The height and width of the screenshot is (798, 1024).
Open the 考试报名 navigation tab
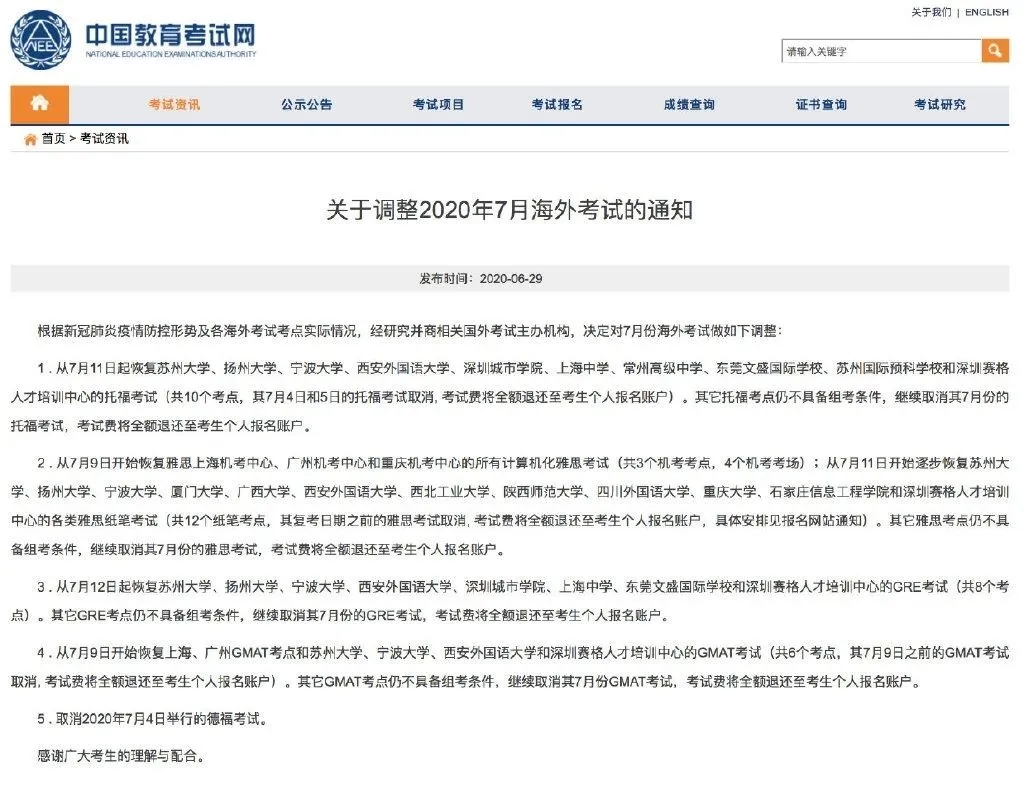557,104
